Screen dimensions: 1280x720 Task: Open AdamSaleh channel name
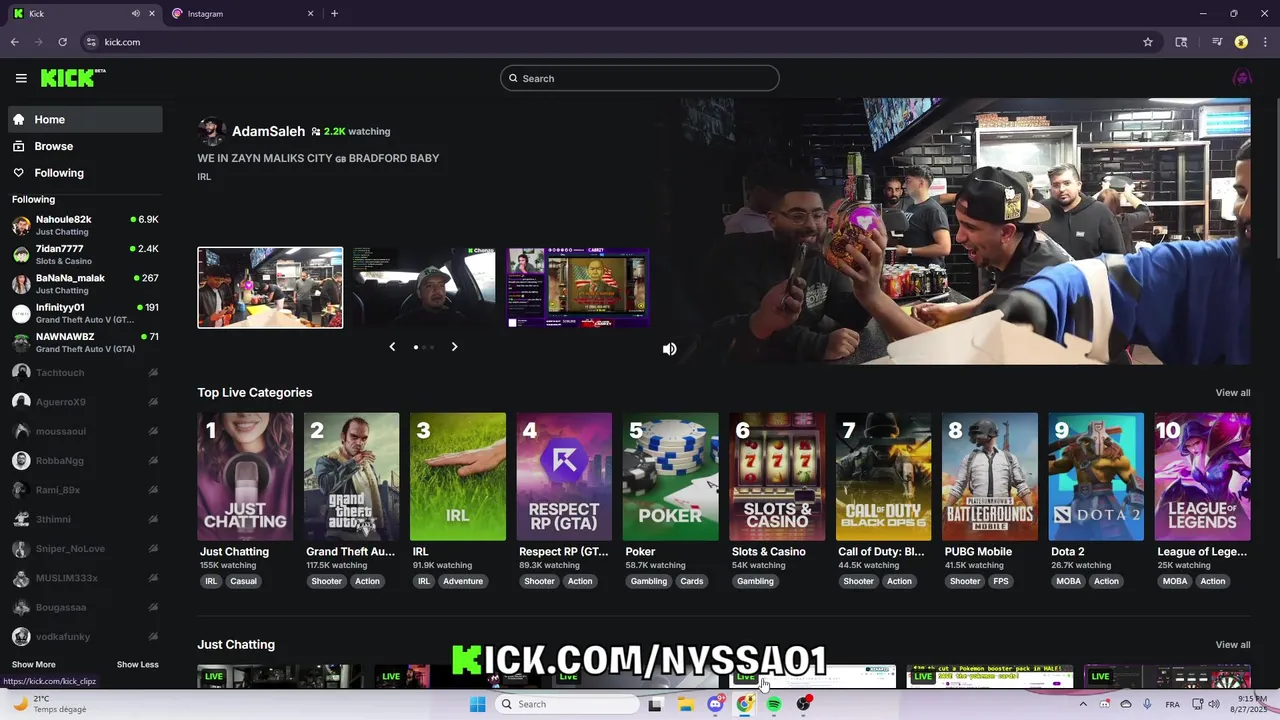point(268,131)
